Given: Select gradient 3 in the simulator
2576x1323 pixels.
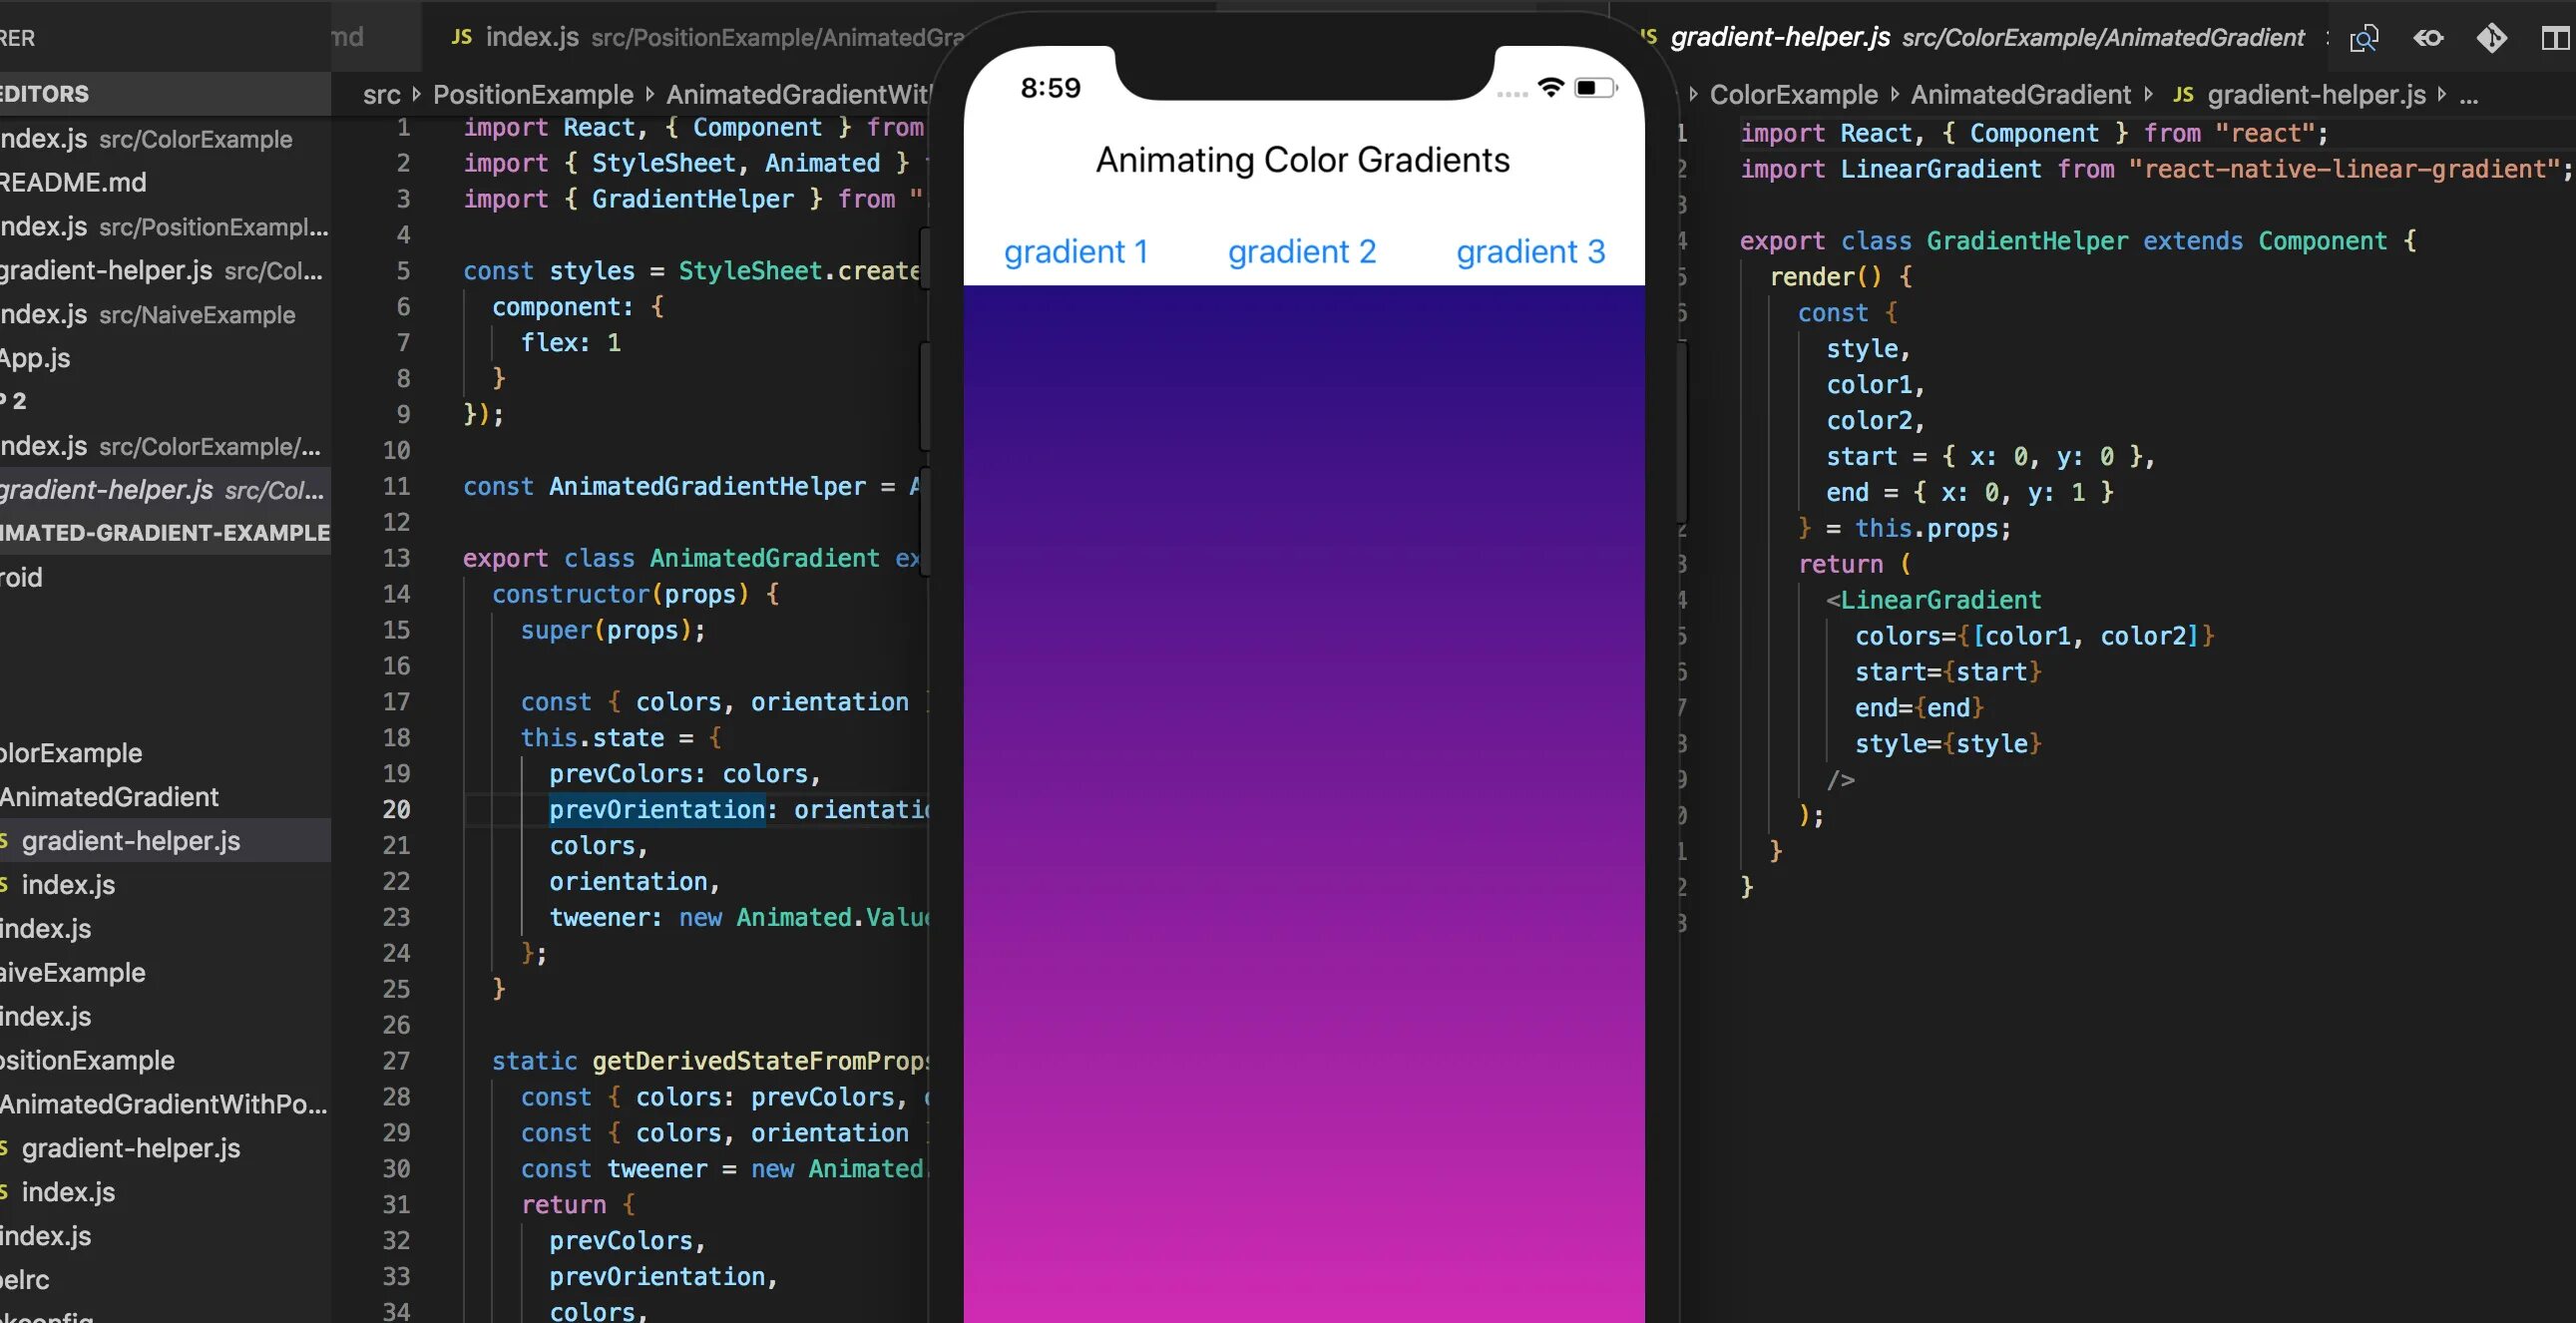Looking at the screenshot, I should tap(1529, 251).
